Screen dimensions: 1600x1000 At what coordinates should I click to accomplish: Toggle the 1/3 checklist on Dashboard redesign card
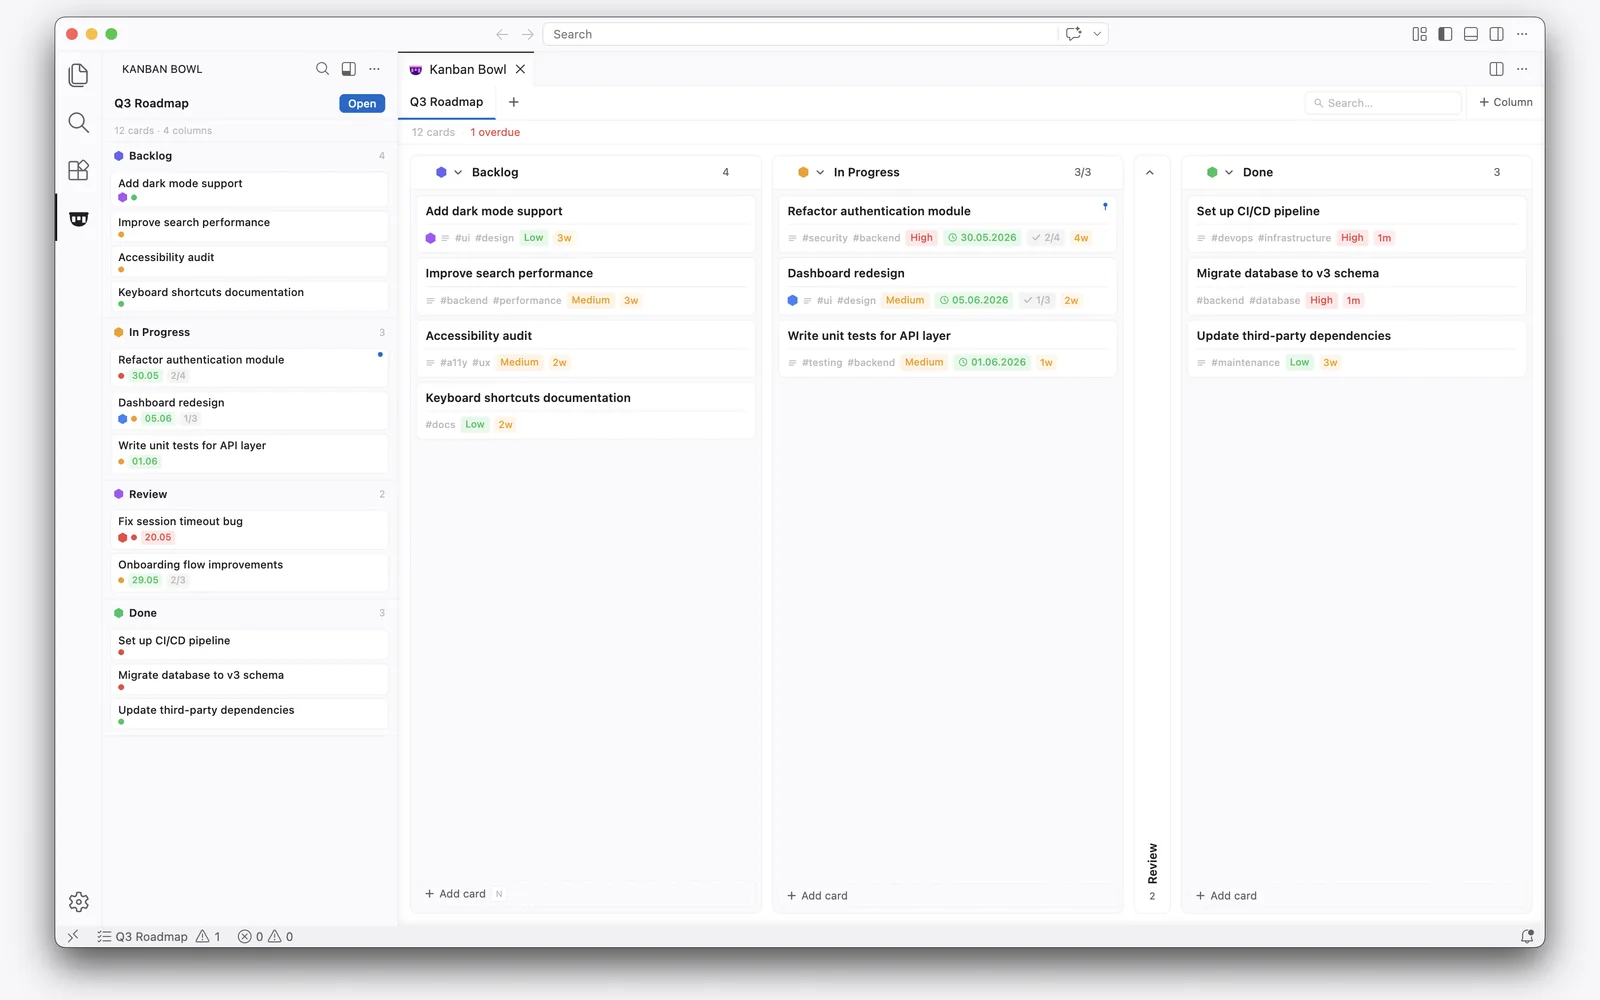(1037, 300)
